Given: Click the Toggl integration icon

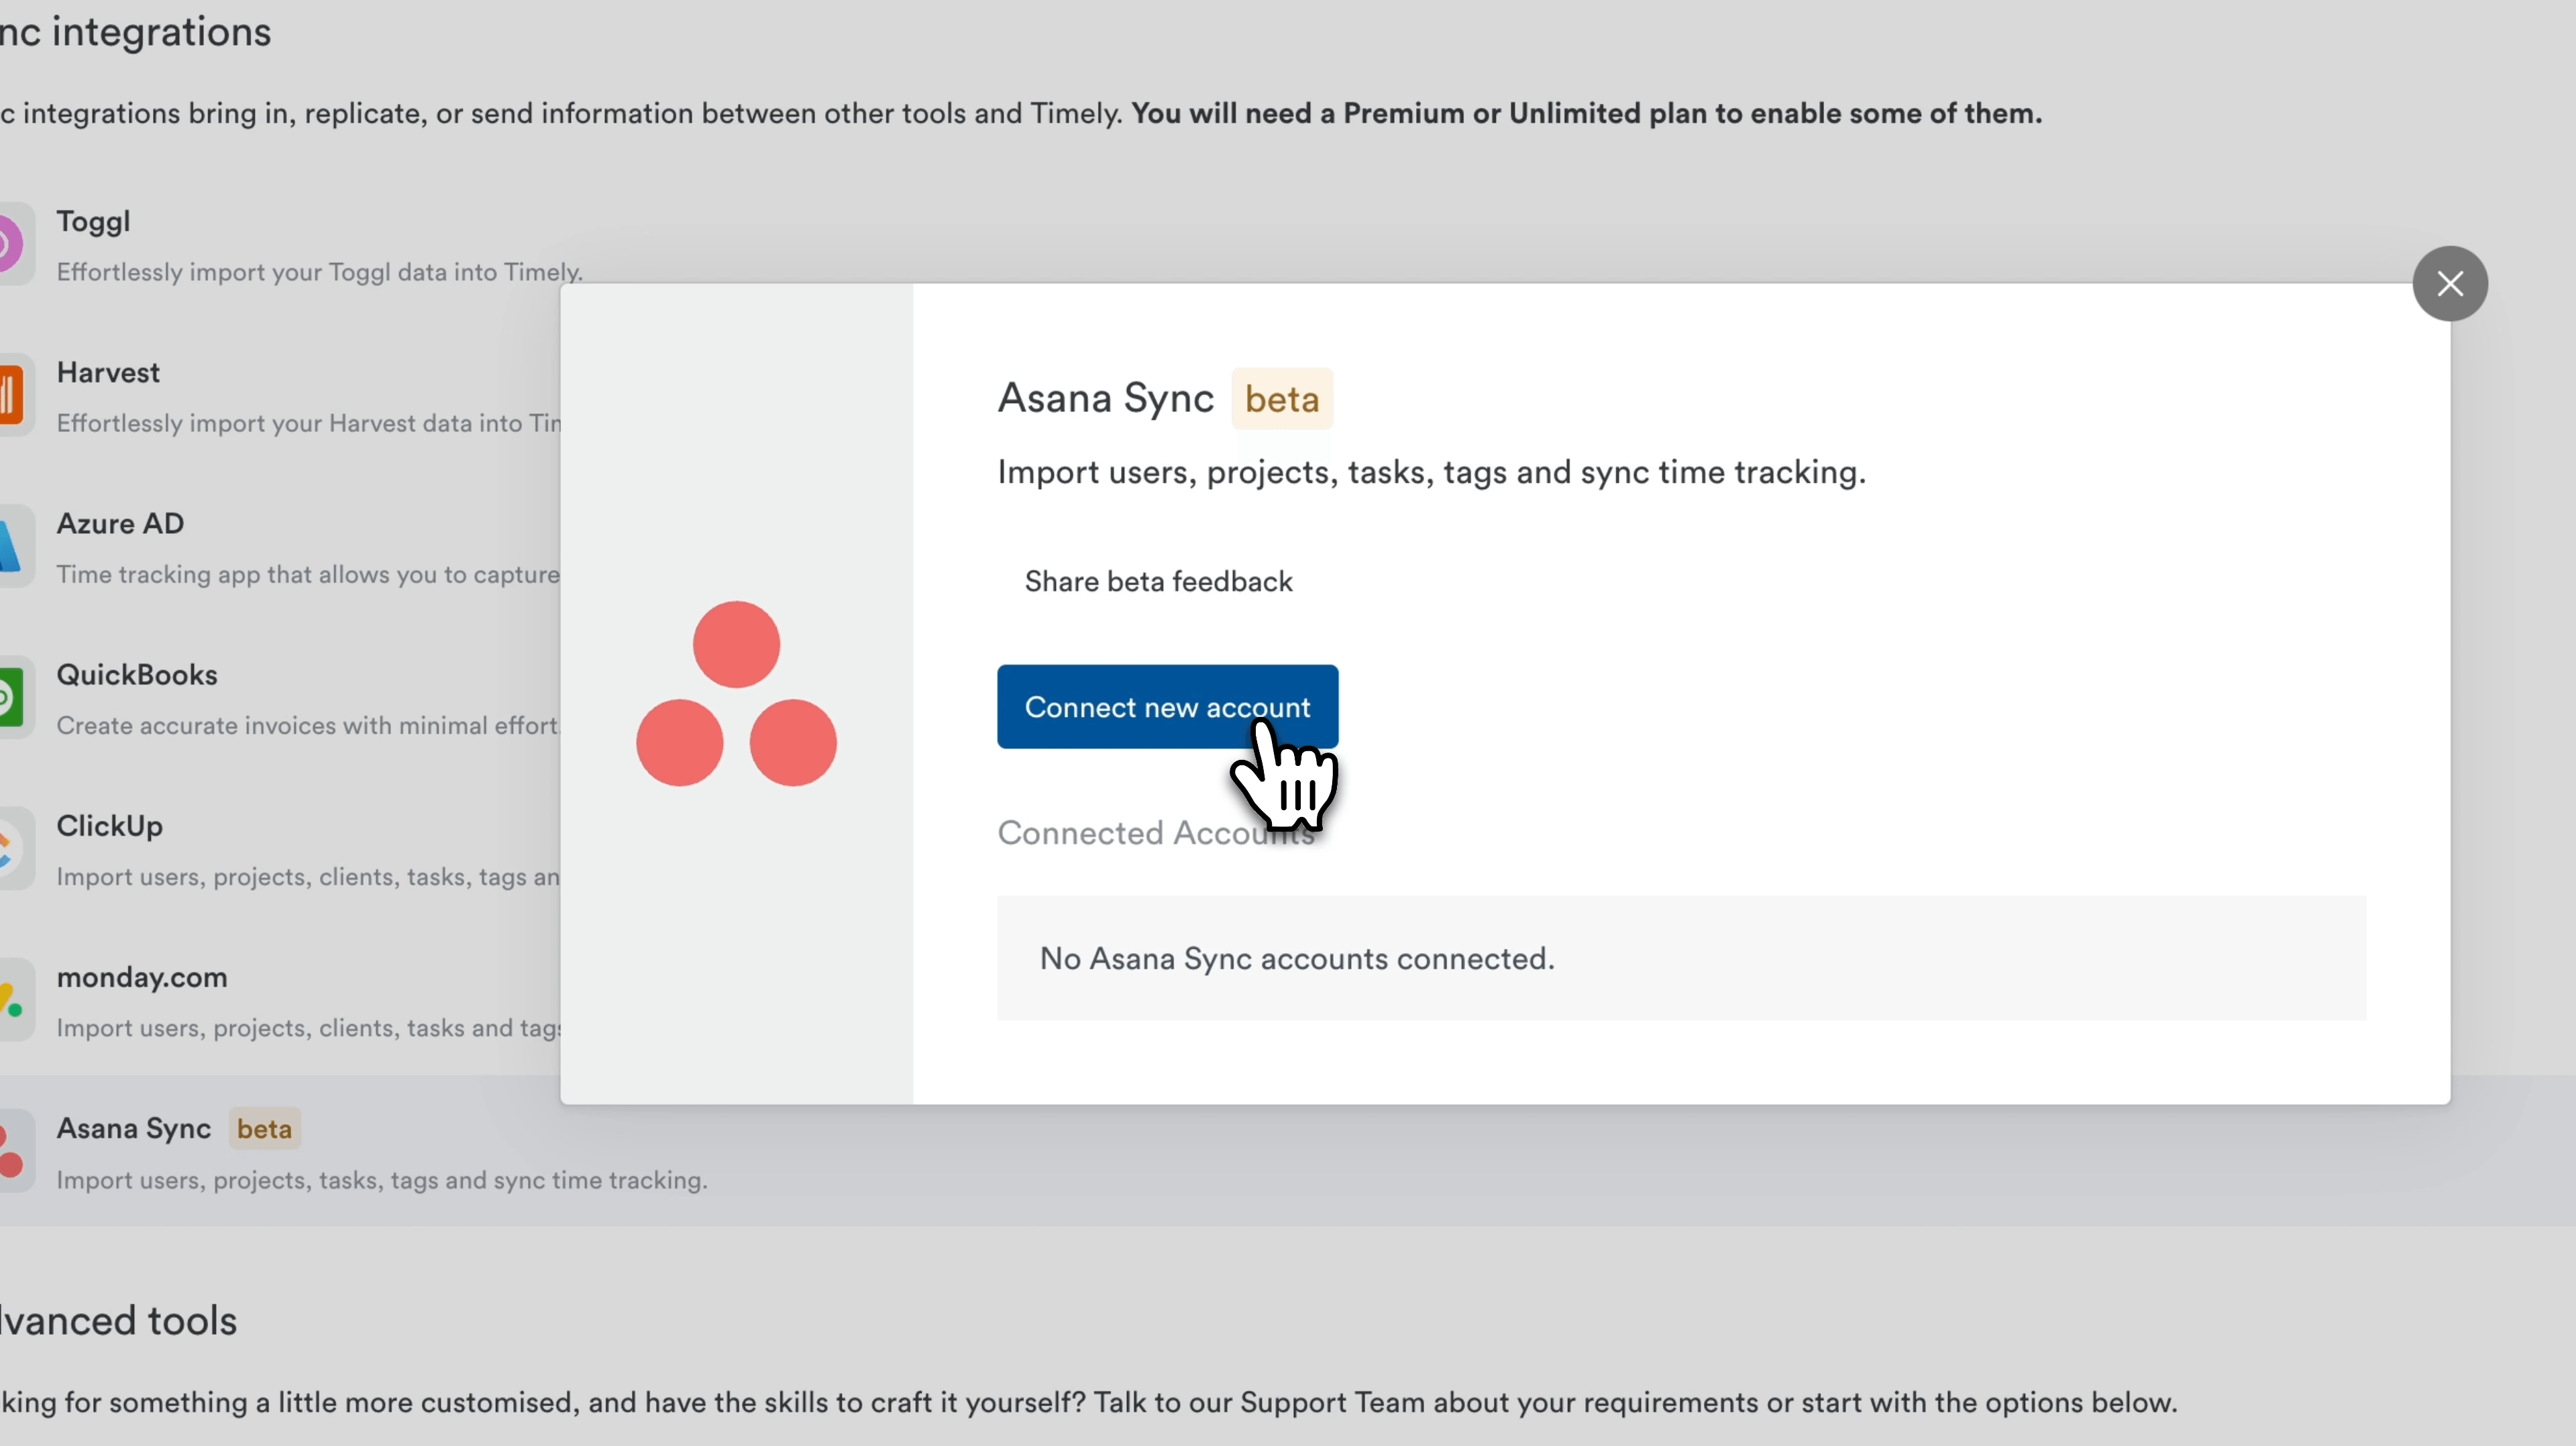Looking at the screenshot, I should (12, 245).
